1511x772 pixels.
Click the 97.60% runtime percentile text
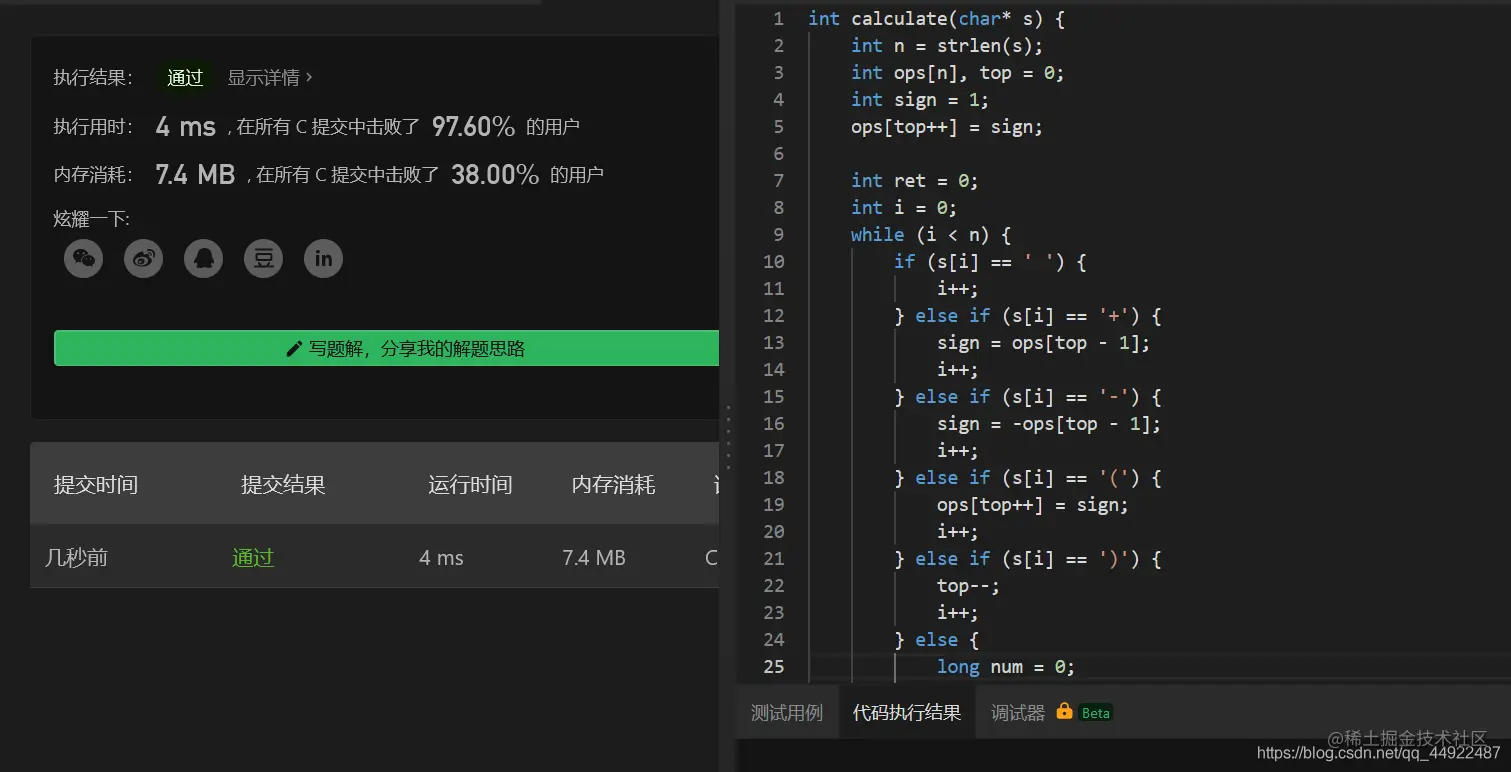pyautogui.click(x=473, y=126)
